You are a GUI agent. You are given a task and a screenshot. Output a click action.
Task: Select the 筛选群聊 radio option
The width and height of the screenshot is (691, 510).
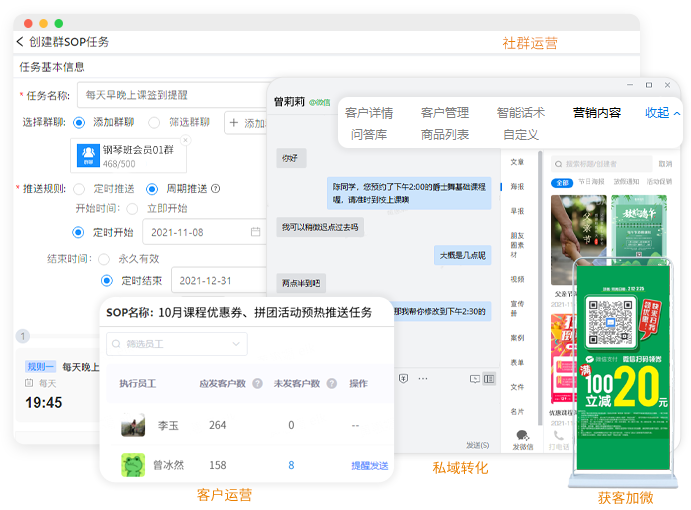(154, 122)
